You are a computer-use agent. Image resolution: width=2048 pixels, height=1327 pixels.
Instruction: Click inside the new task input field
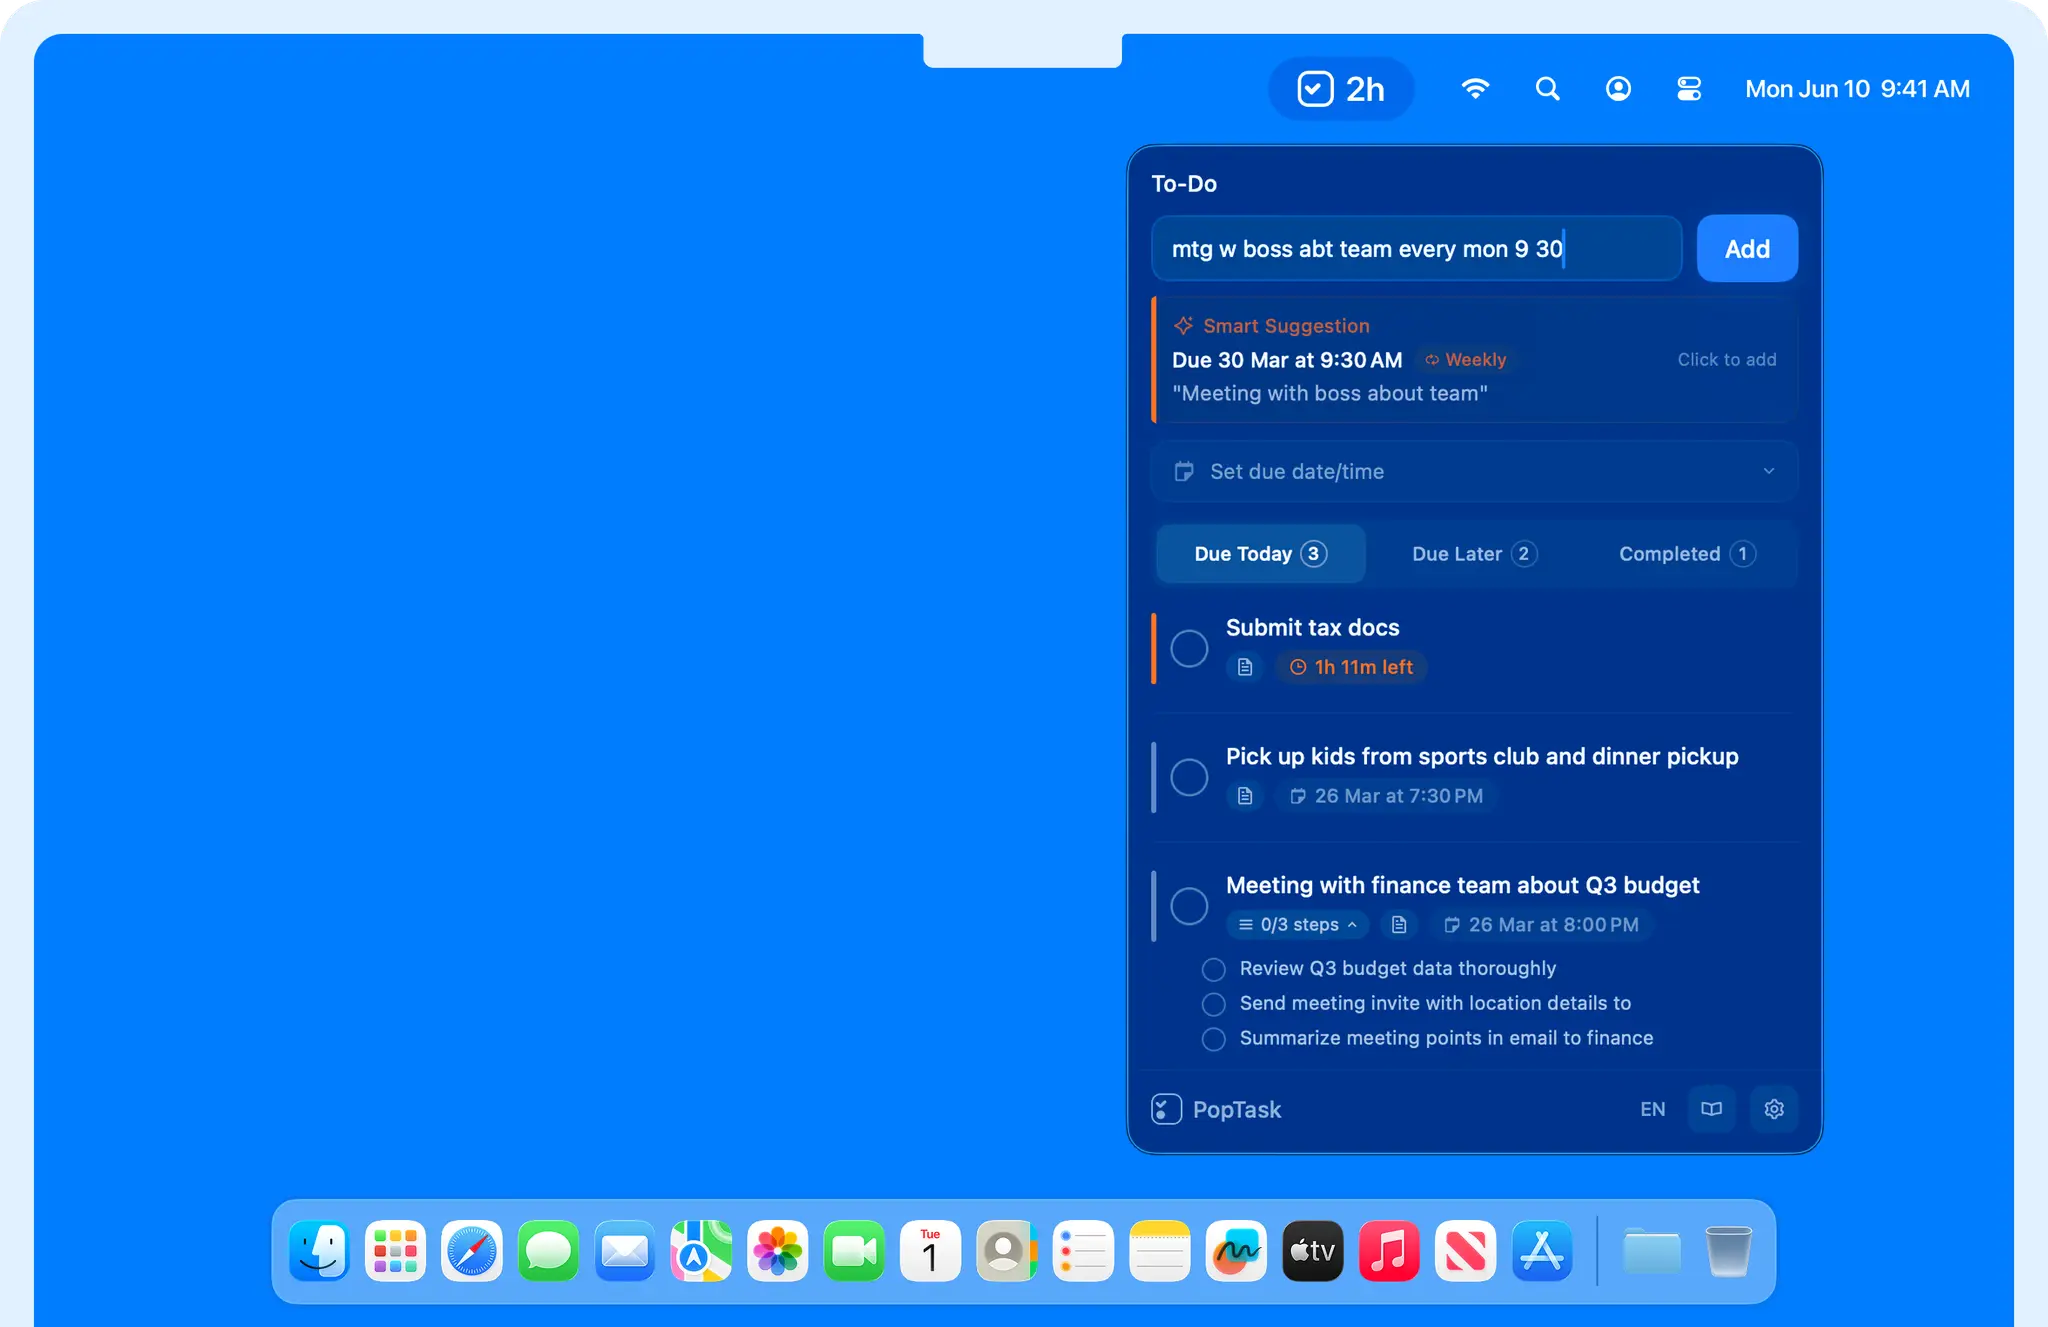click(1416, 248)
